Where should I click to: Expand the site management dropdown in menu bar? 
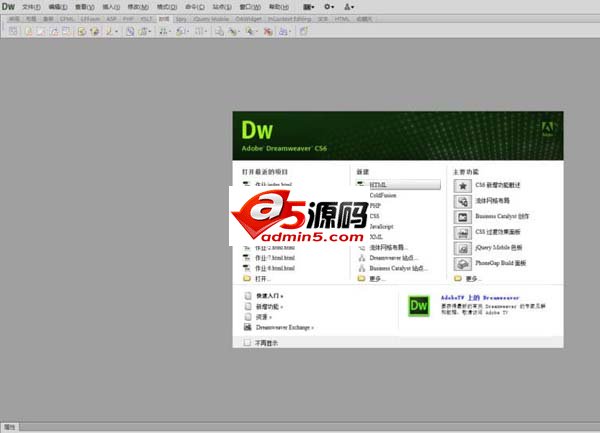coord(349,7)
